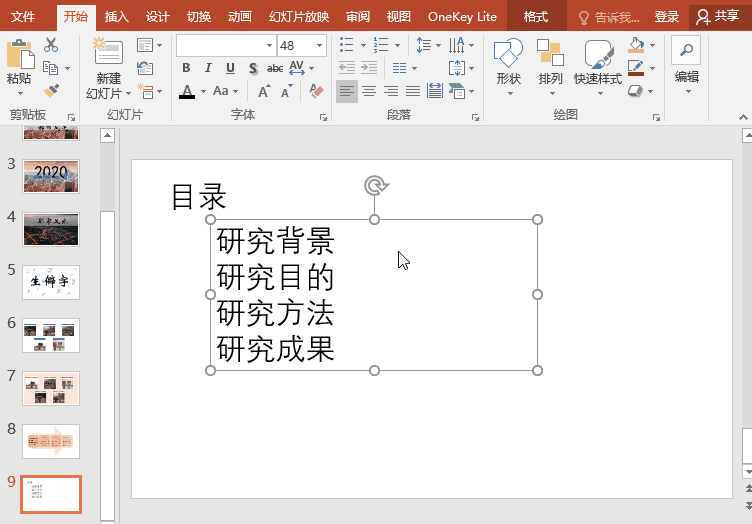Switch to the 动画 tab
This screenshot has width=752, height=524.
click(240, 17)
